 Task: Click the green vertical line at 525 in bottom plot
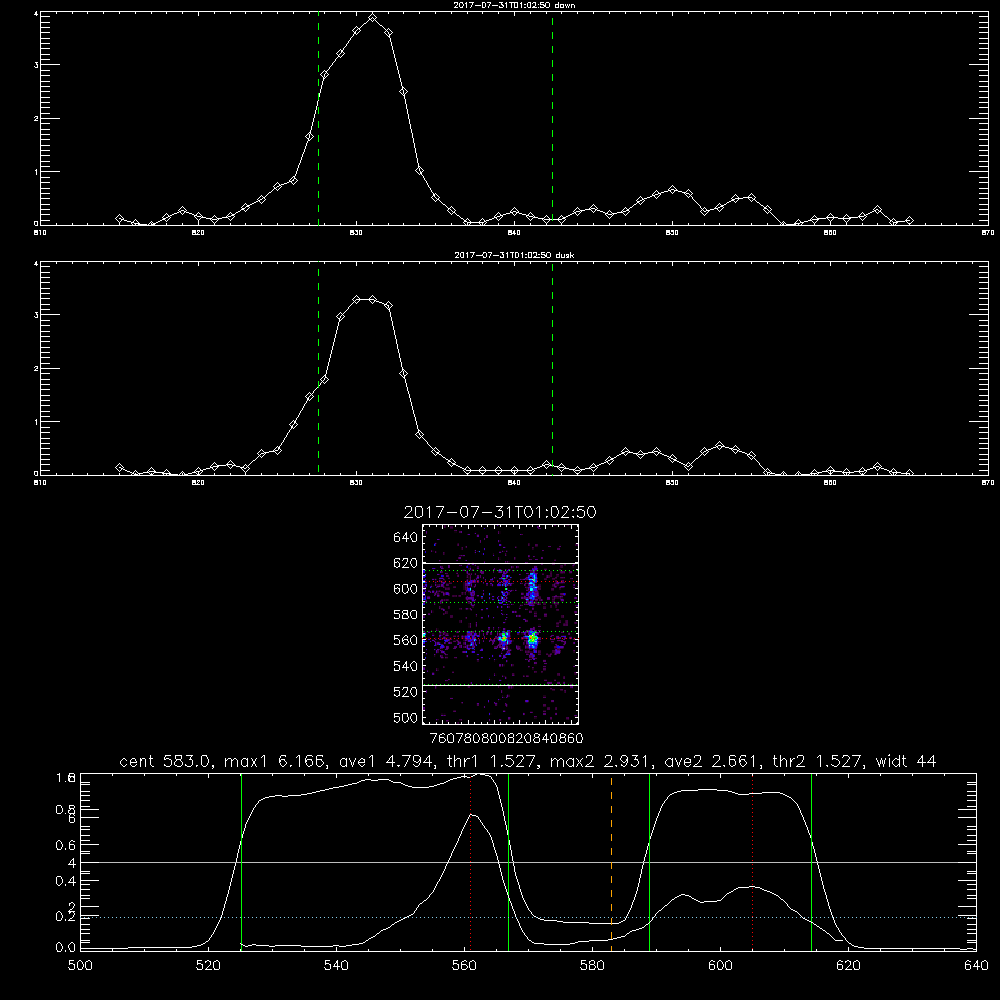pos(241,862)
